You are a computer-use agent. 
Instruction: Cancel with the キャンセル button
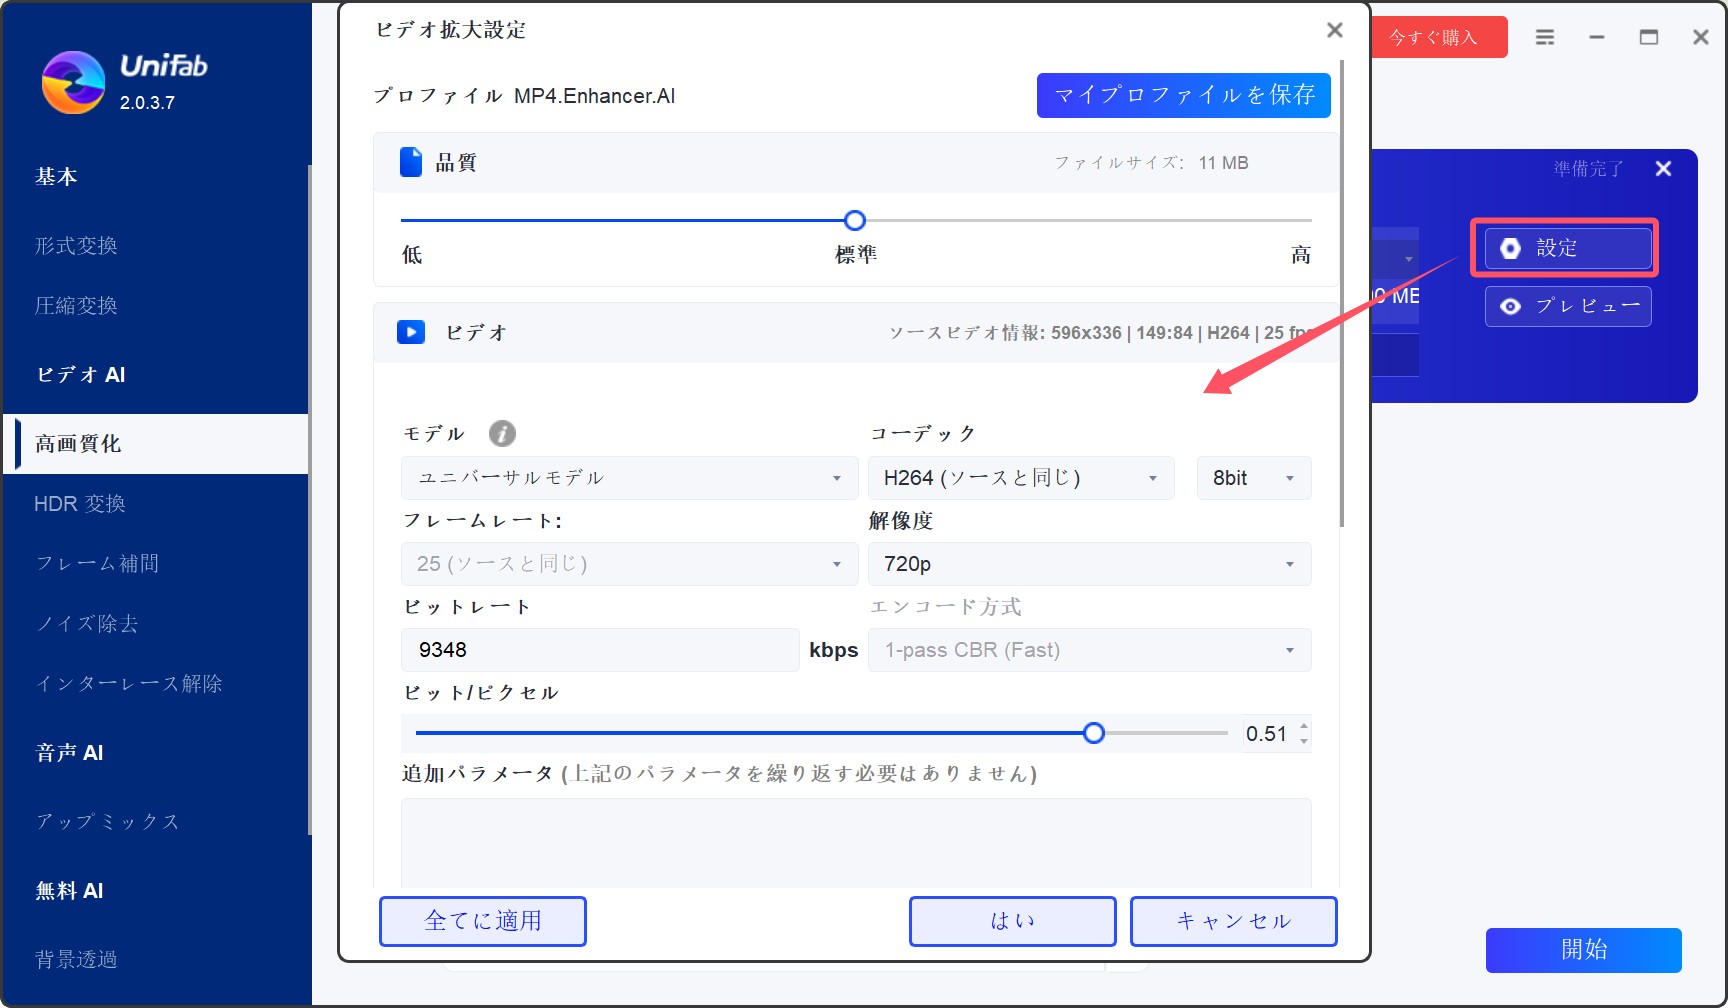pos(1233,921)
